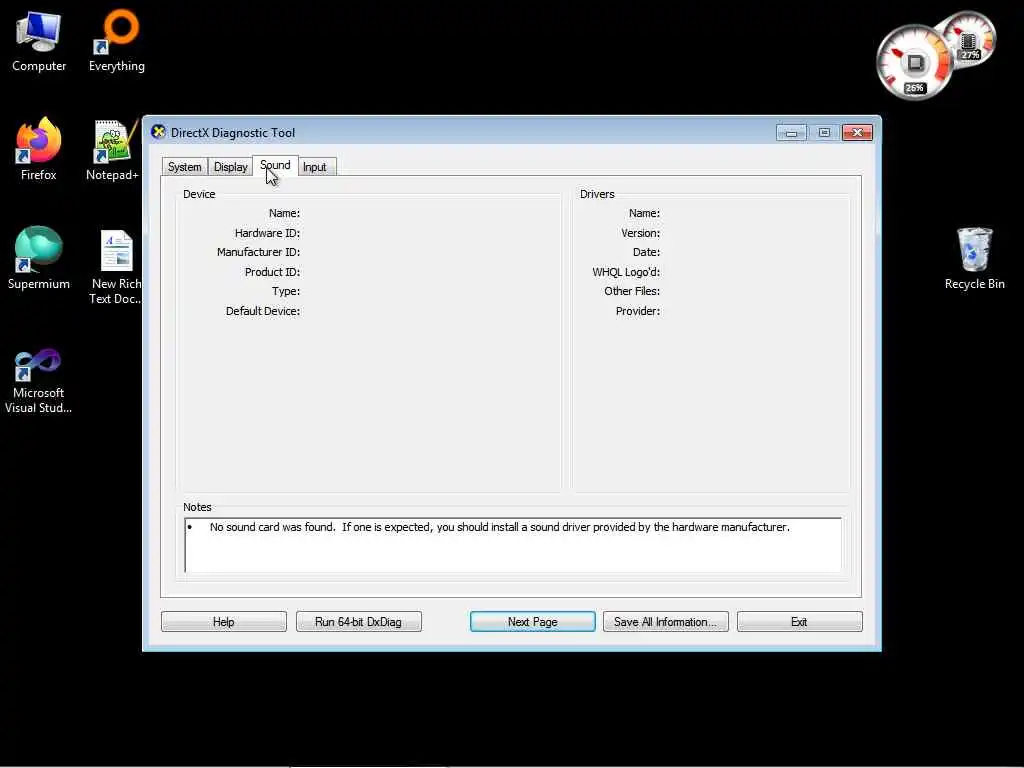Close the DirectX Diagnostic Tool window

click(857, 133)
